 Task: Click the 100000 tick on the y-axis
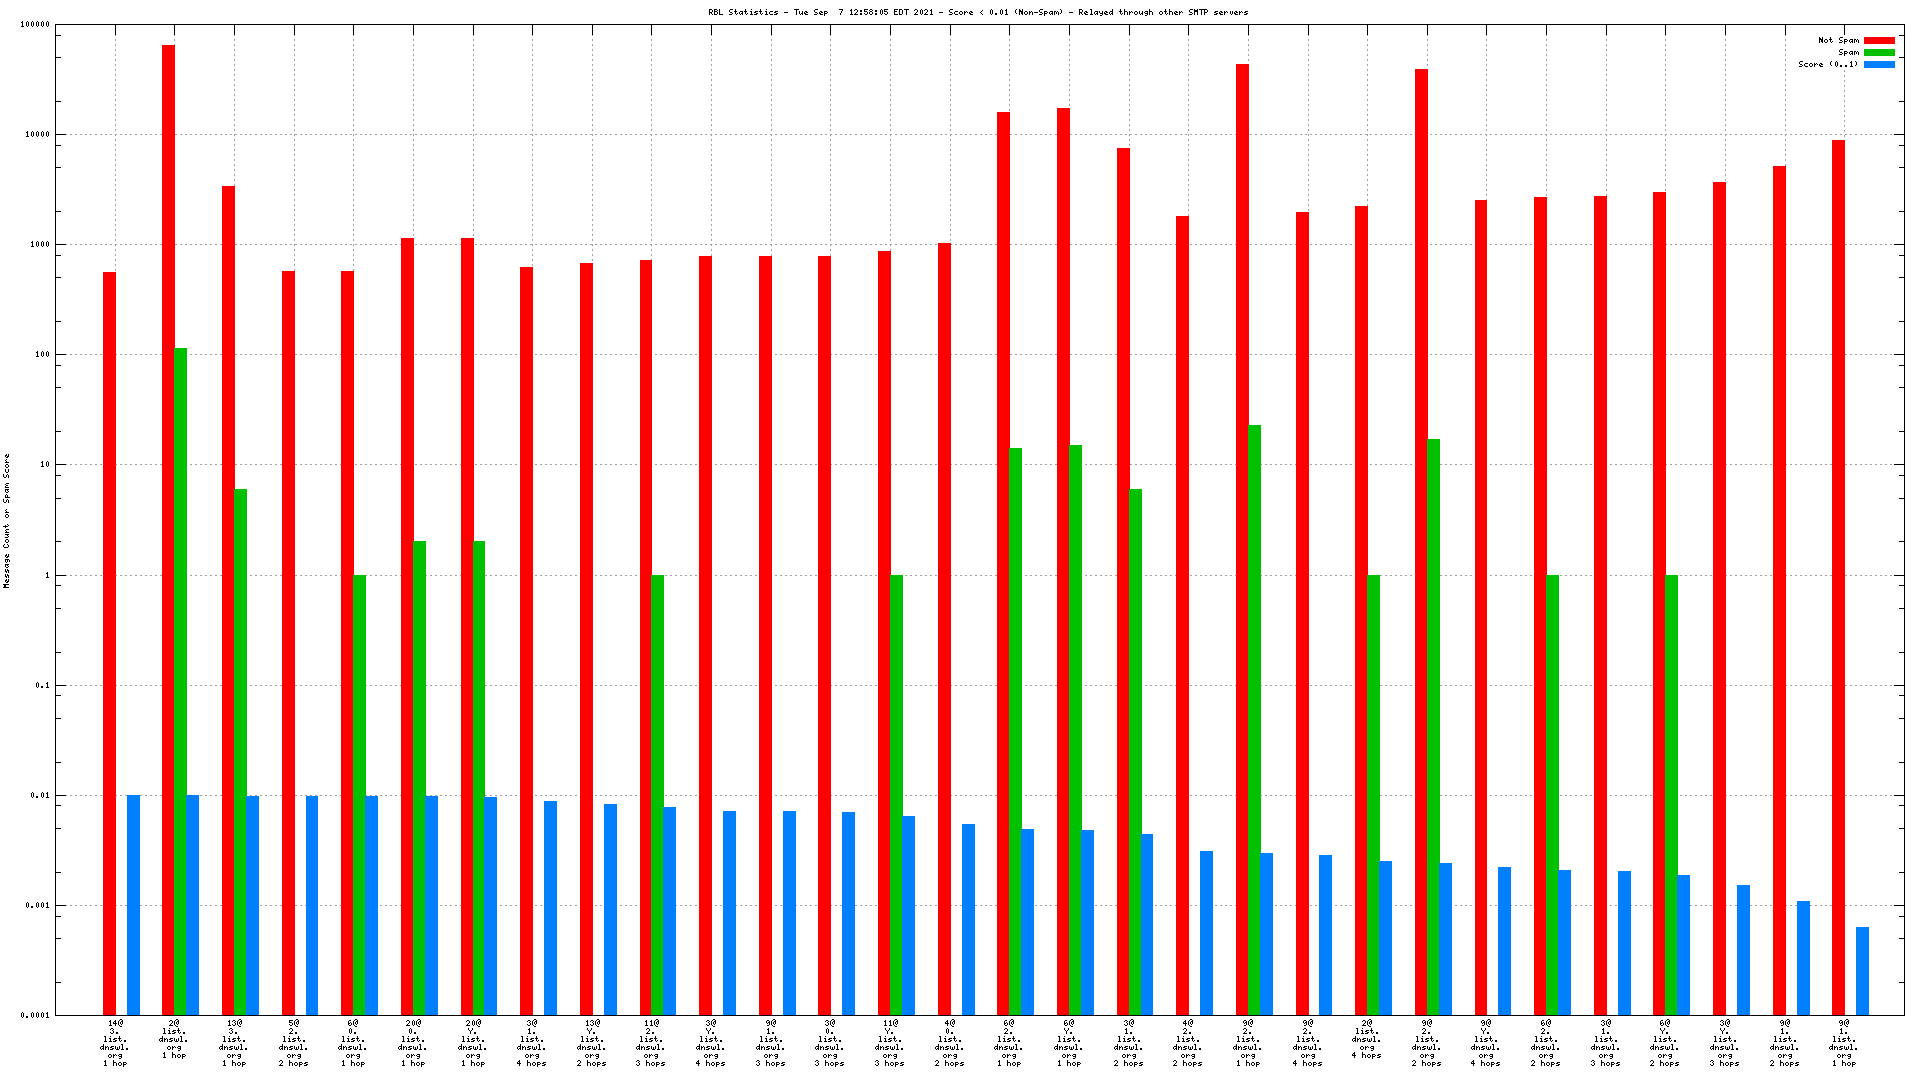tap(35, 25)
